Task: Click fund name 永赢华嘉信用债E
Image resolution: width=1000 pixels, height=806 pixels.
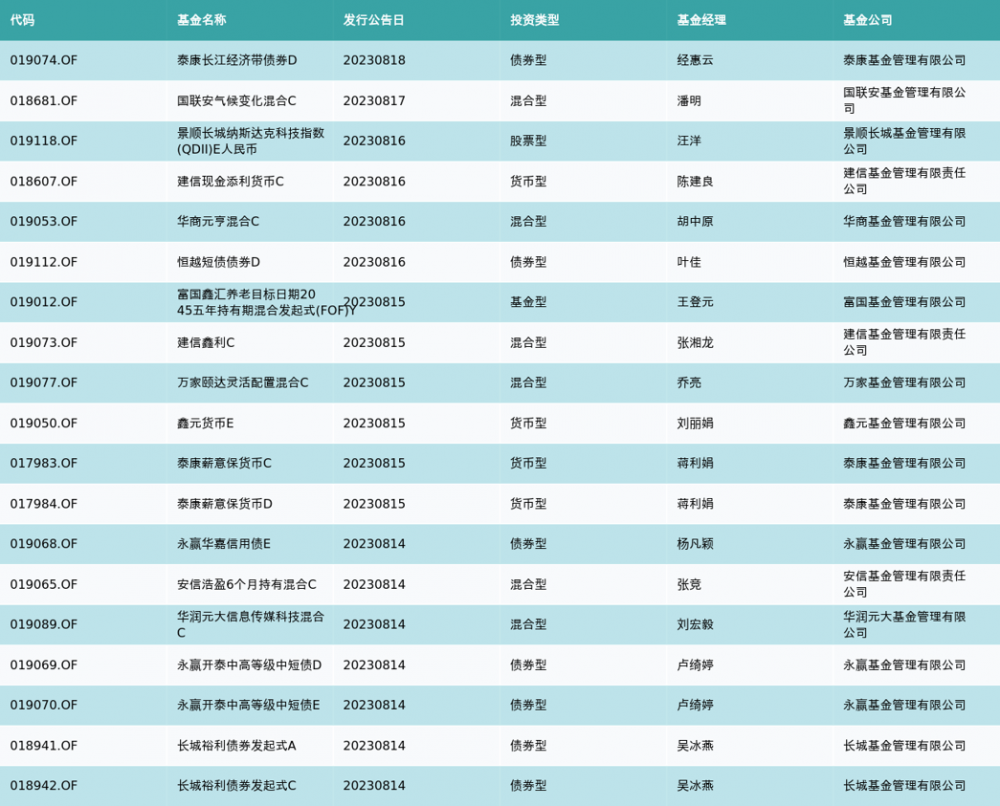Action: [x=224, y=544]
